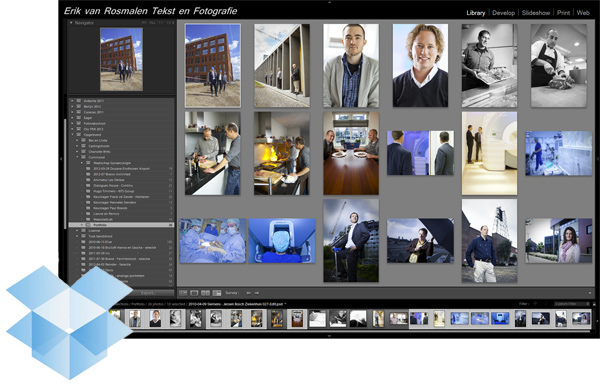Click the Eigen collection set icon
Viewport: 600px width, 391px height.
coord(78,118)
